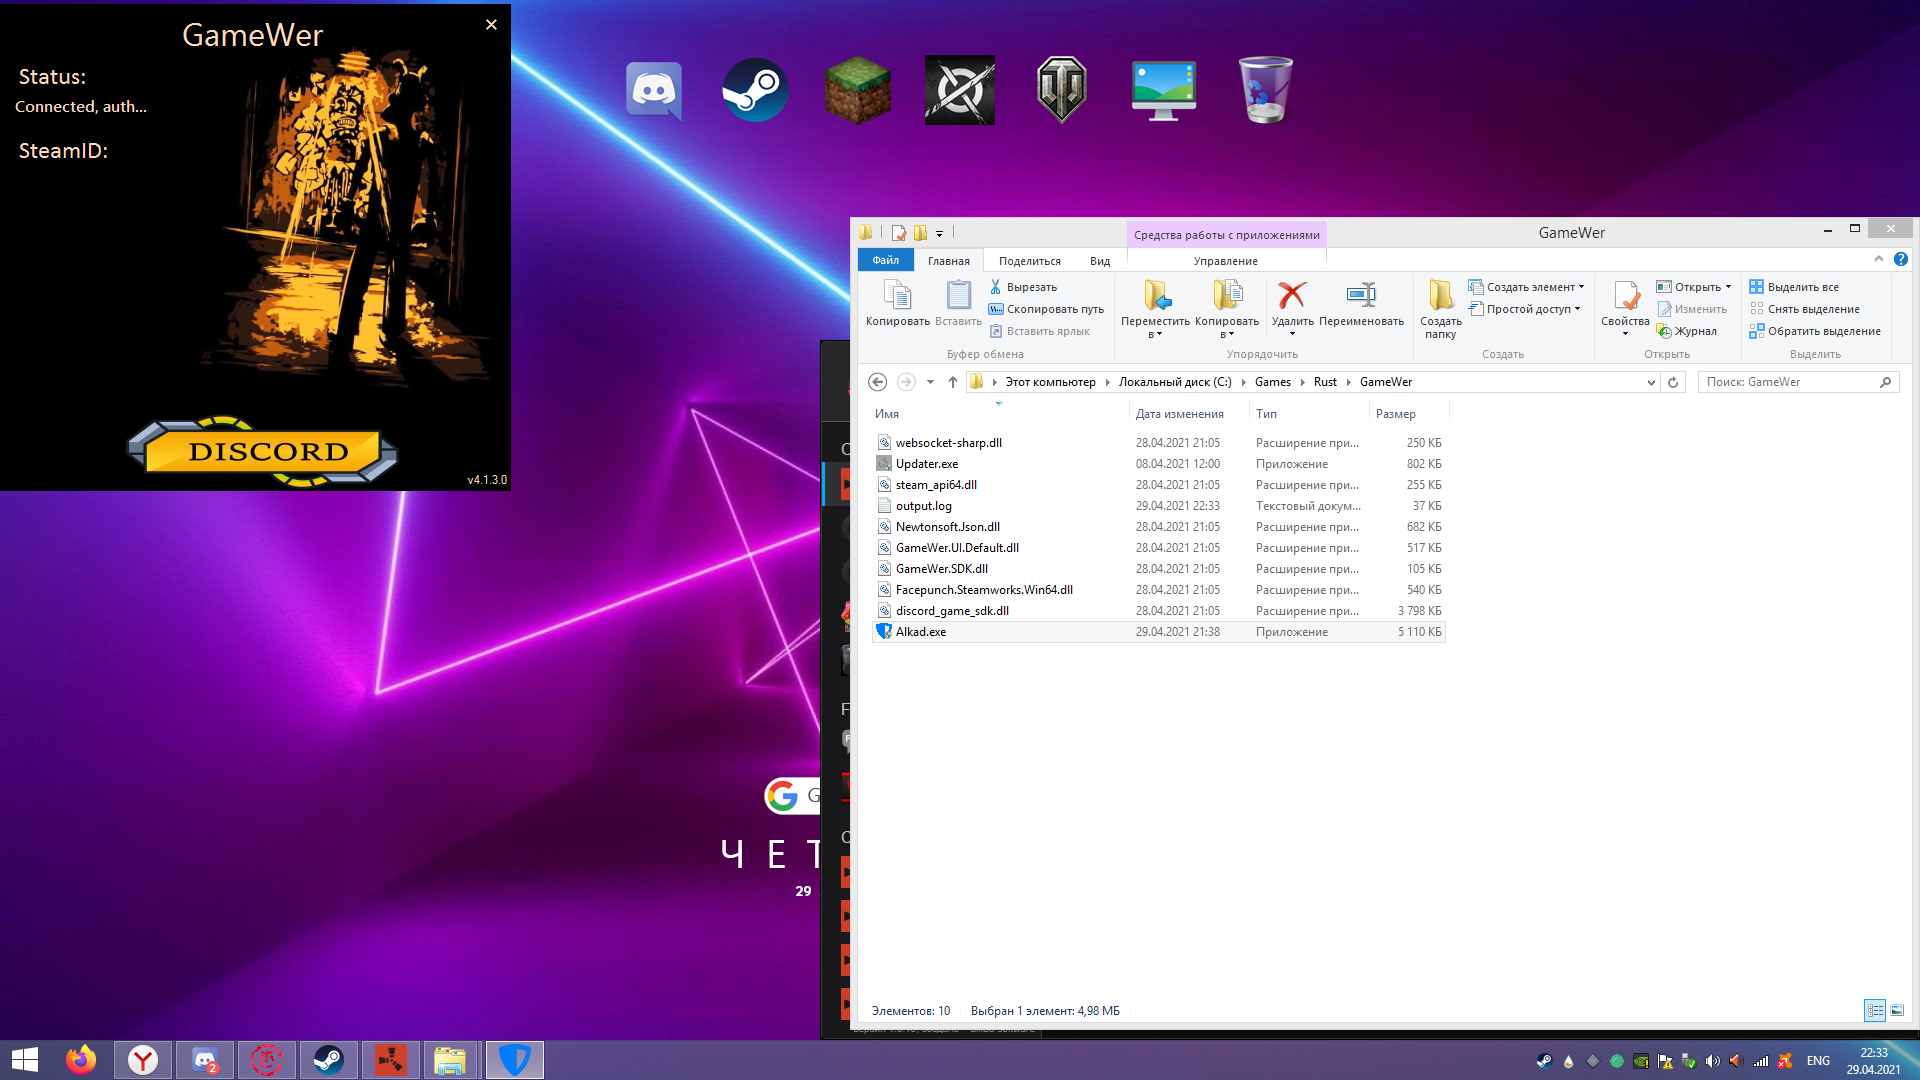Viewport: 1920px width, 1080px height.
Task: Open recent locations dropdown arrow
Action: coord(930,382)
